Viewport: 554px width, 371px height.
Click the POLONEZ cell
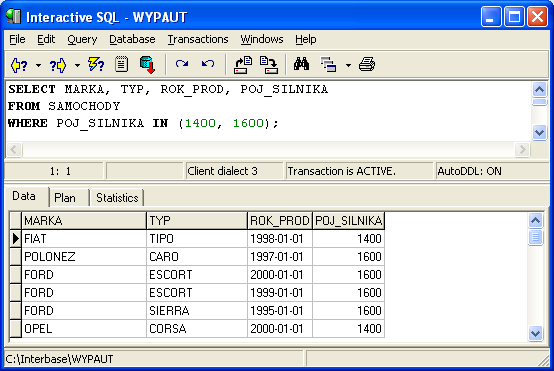(x=84, y=257)
